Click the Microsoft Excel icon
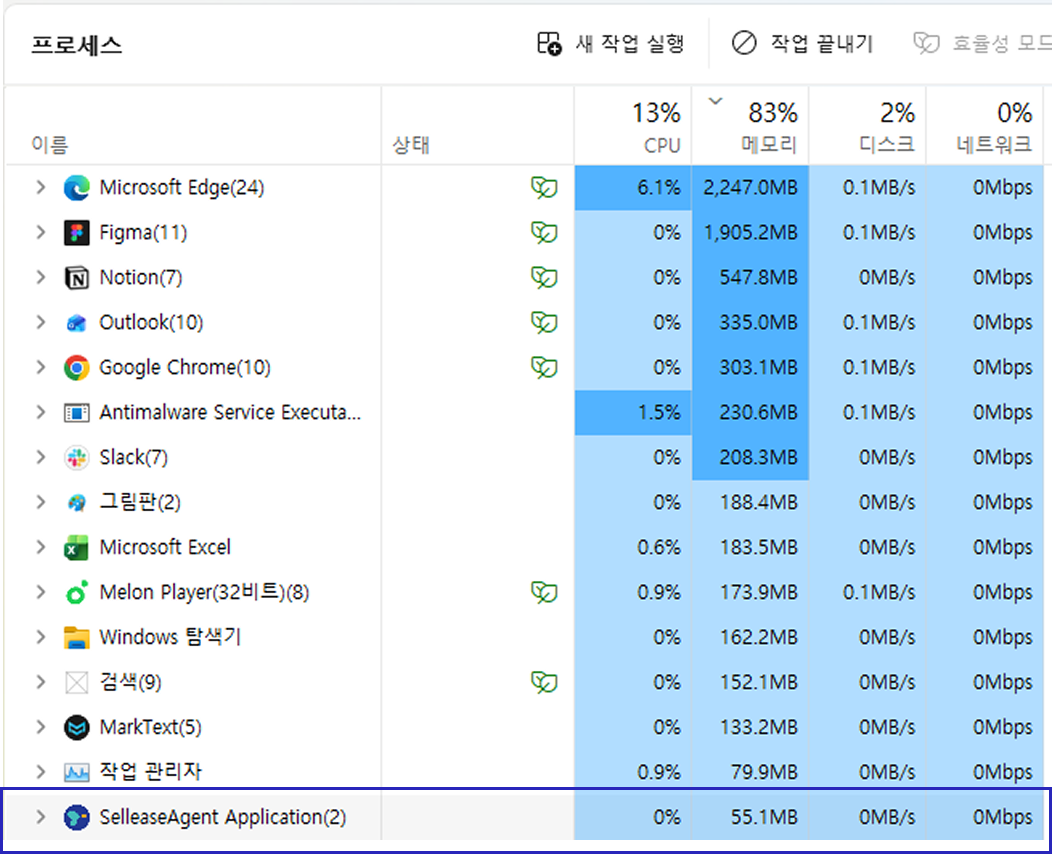The image size is (1052, 854). pos(76,547)
